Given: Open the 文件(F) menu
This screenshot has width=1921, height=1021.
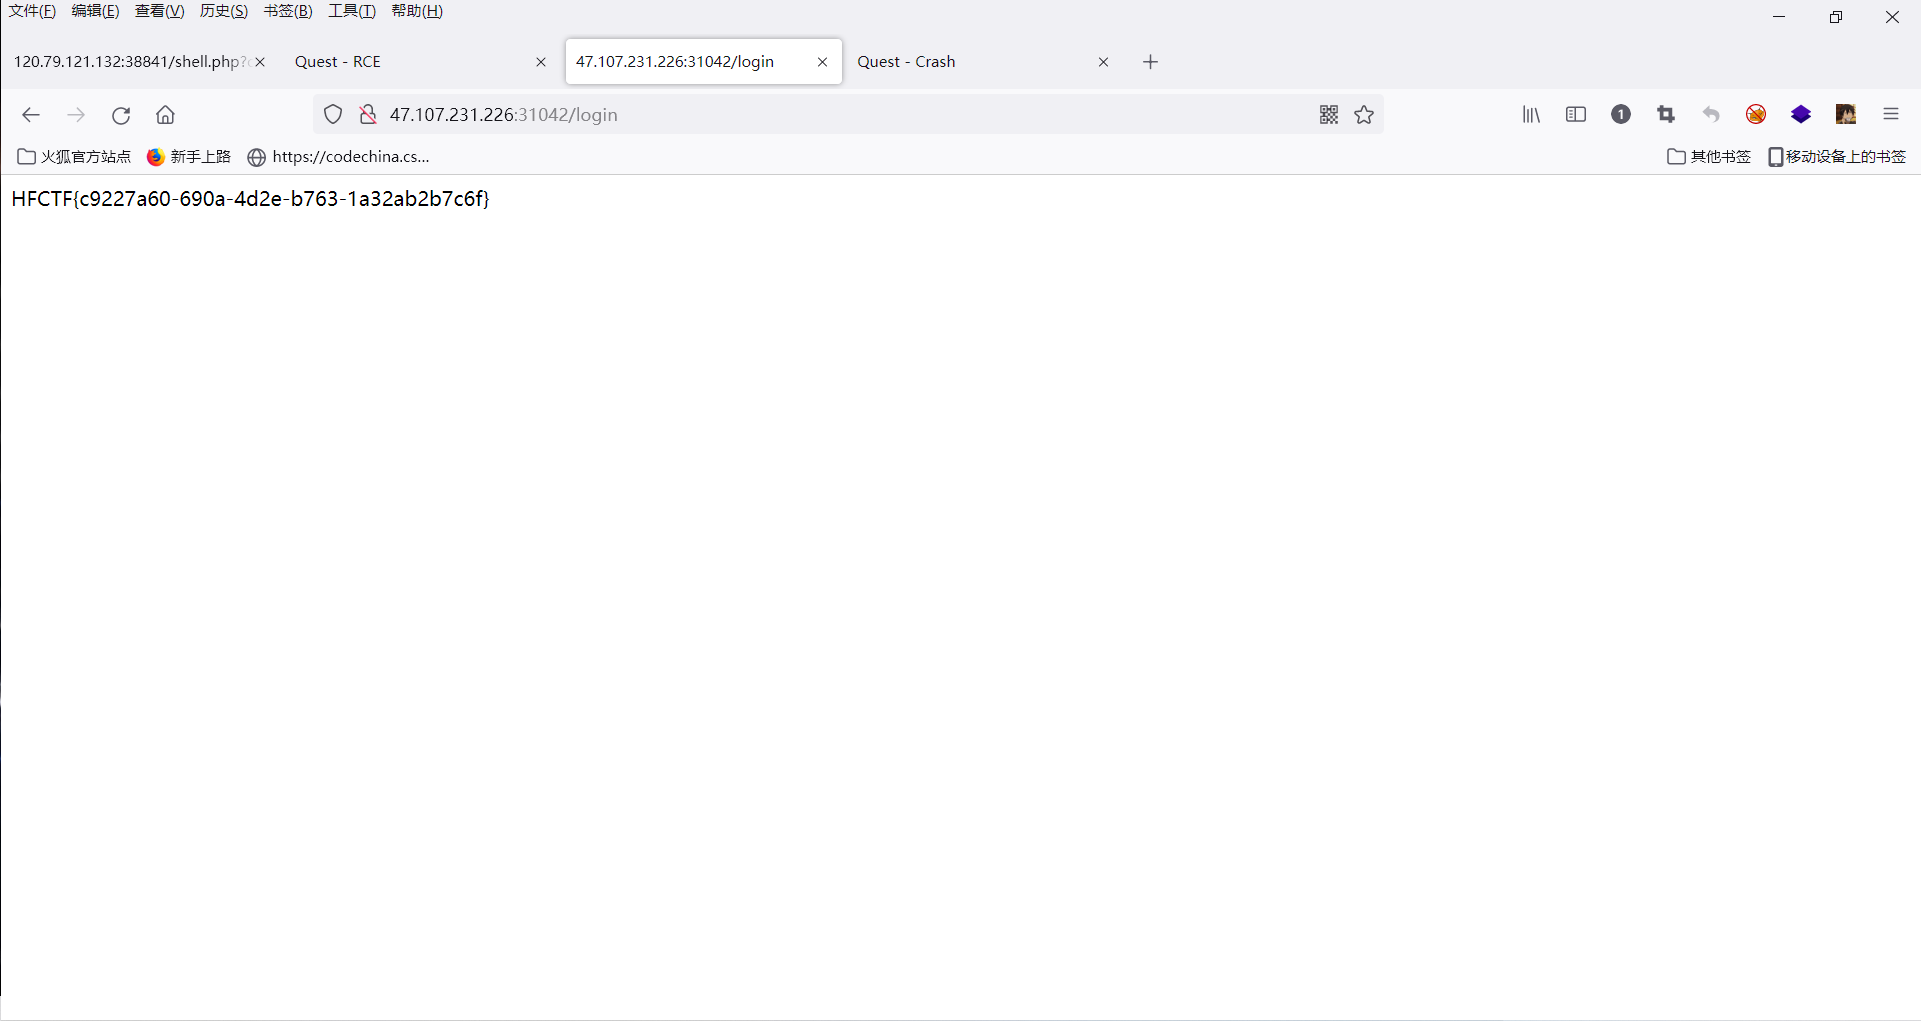Looking at the screenshot, I should 32,11.
